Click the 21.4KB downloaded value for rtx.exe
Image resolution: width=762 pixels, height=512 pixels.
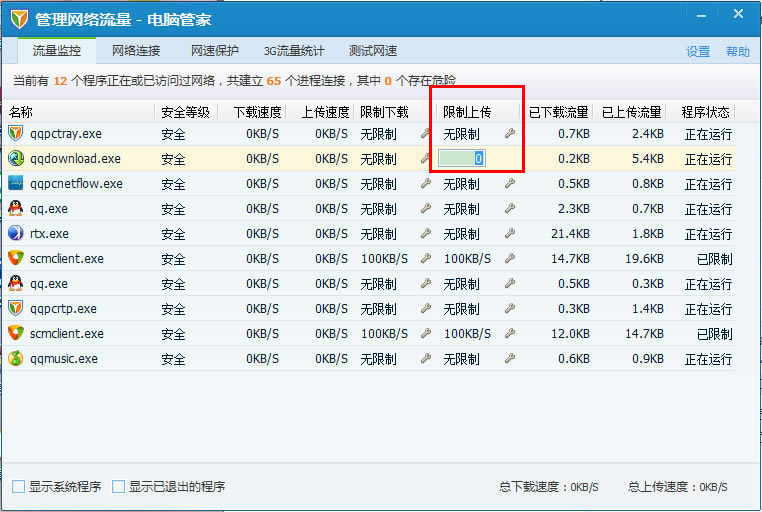point(571,234)
